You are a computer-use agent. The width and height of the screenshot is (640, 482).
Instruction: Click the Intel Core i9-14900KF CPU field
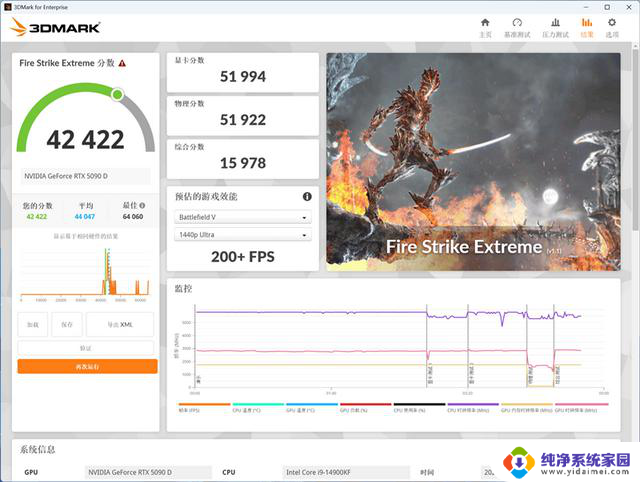click(346, 472)
